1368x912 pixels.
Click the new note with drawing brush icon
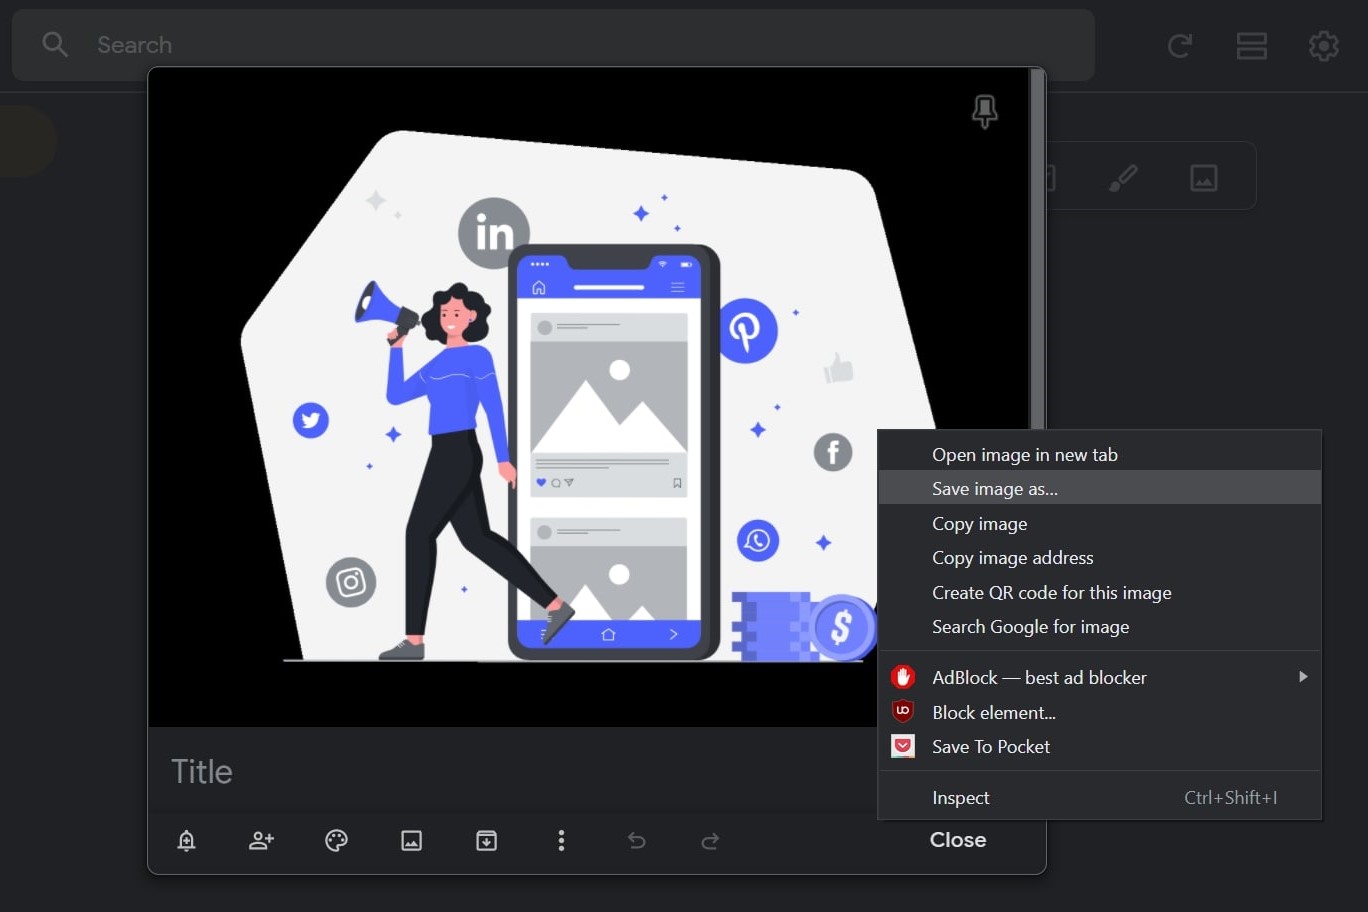click(x=1123, y=178)
